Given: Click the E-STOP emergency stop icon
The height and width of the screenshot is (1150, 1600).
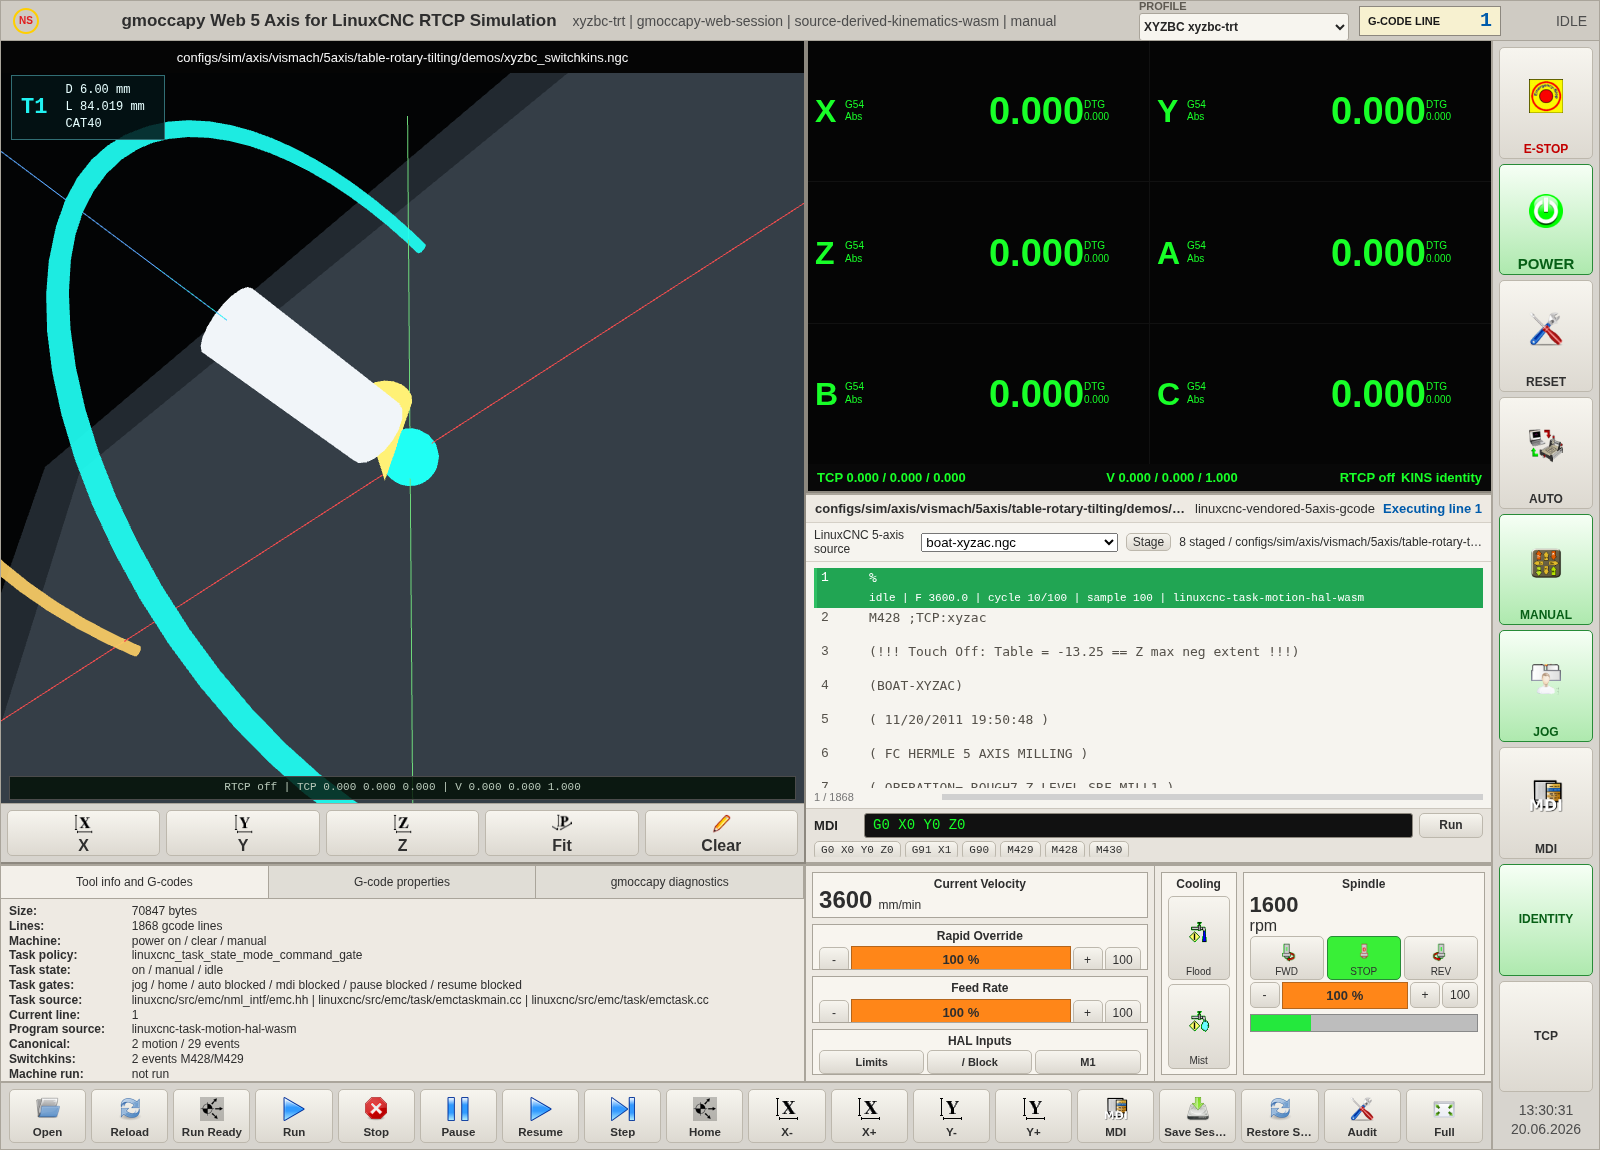Looking at the screenshot, I should pos(1545,96).
